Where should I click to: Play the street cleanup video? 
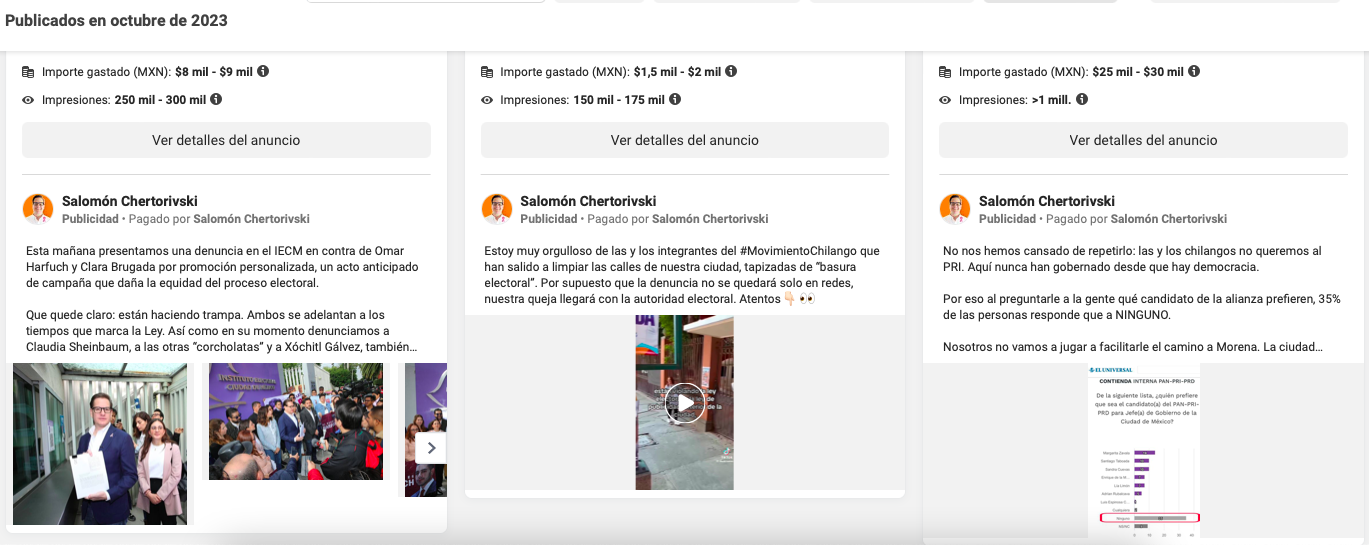tap(685, 403)
